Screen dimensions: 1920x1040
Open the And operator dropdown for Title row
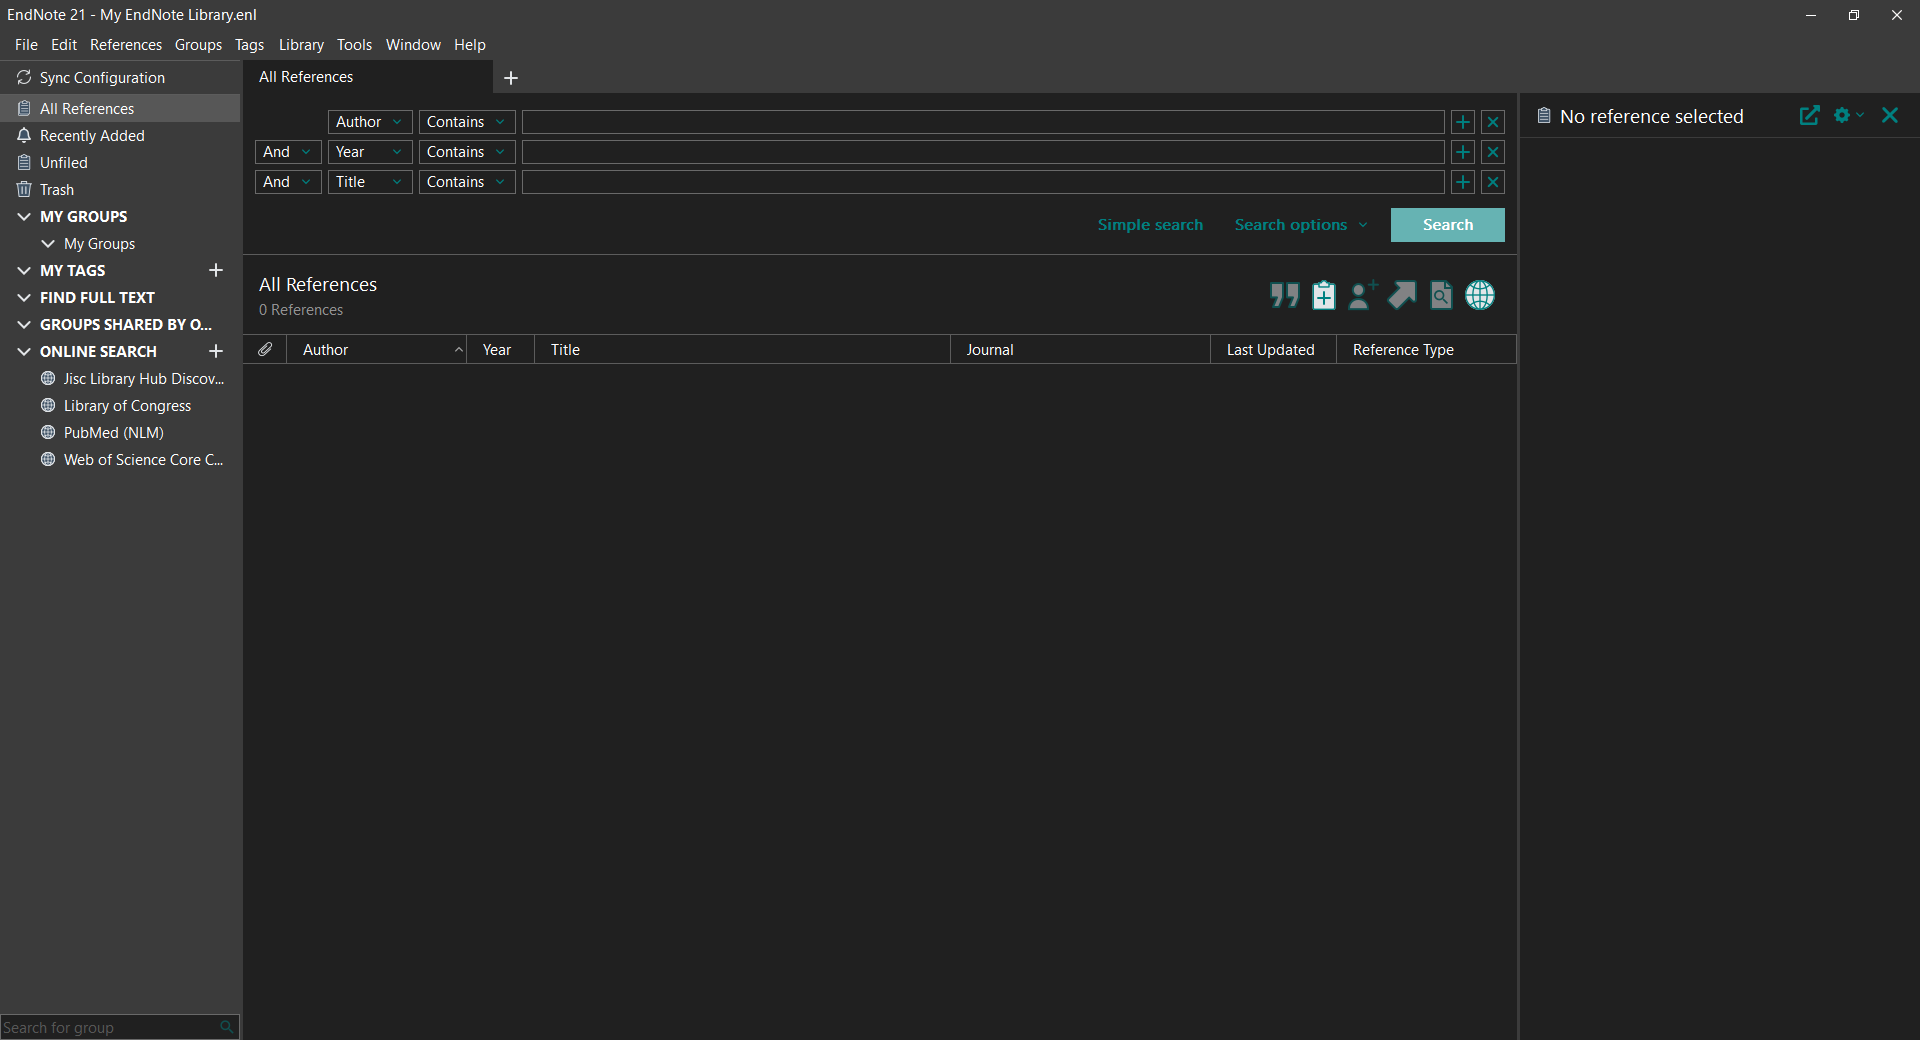point(288,182)
